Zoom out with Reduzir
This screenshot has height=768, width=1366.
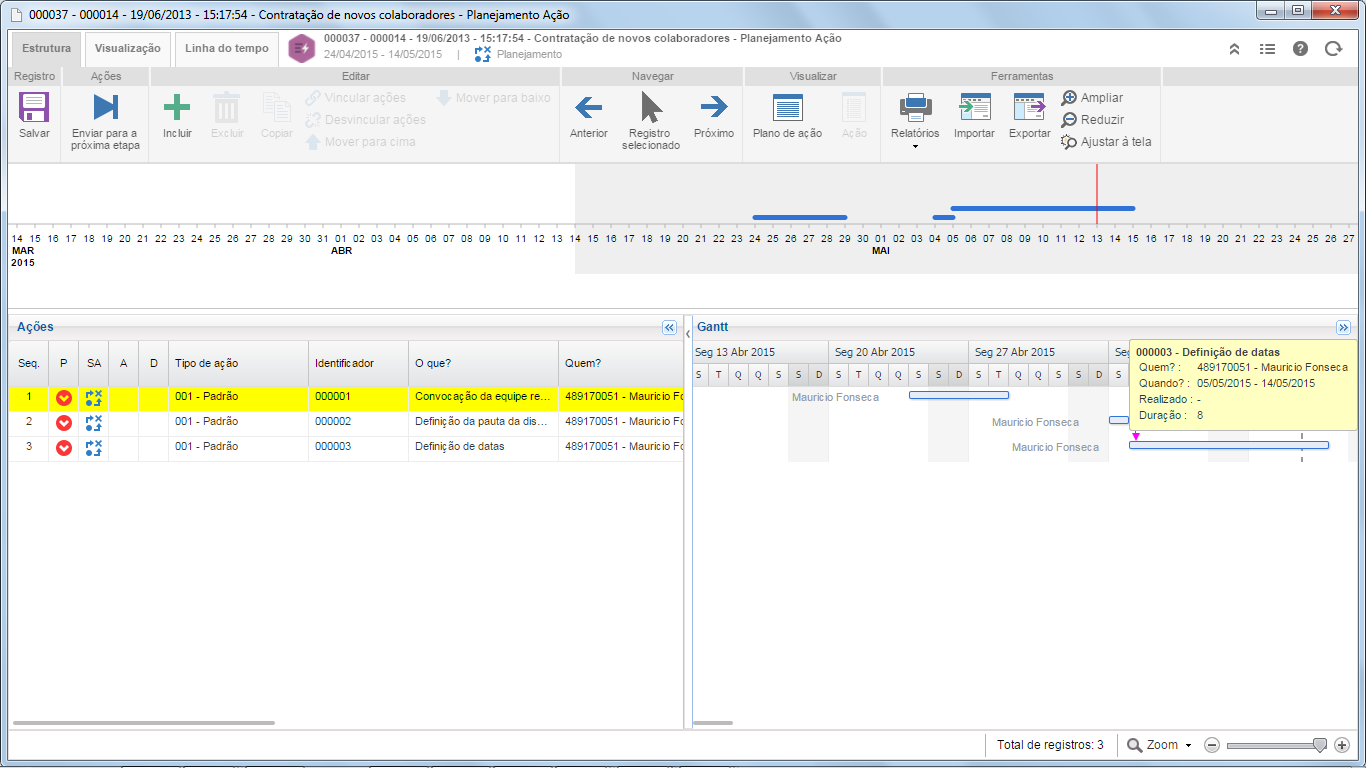point(1093,120)
